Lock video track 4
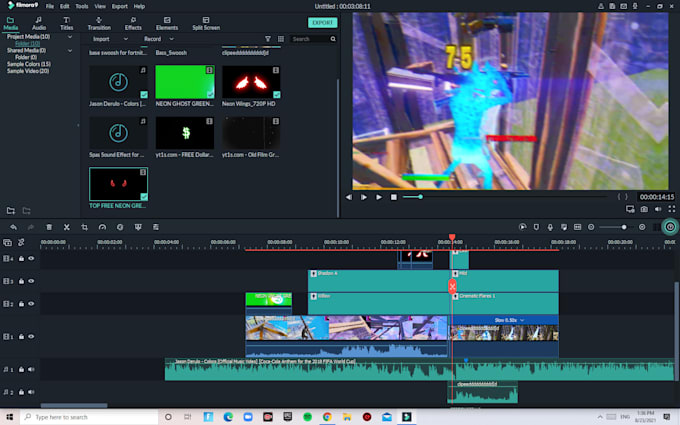The width and height of the screenshot is (680, 425). (x=21, y=258)
